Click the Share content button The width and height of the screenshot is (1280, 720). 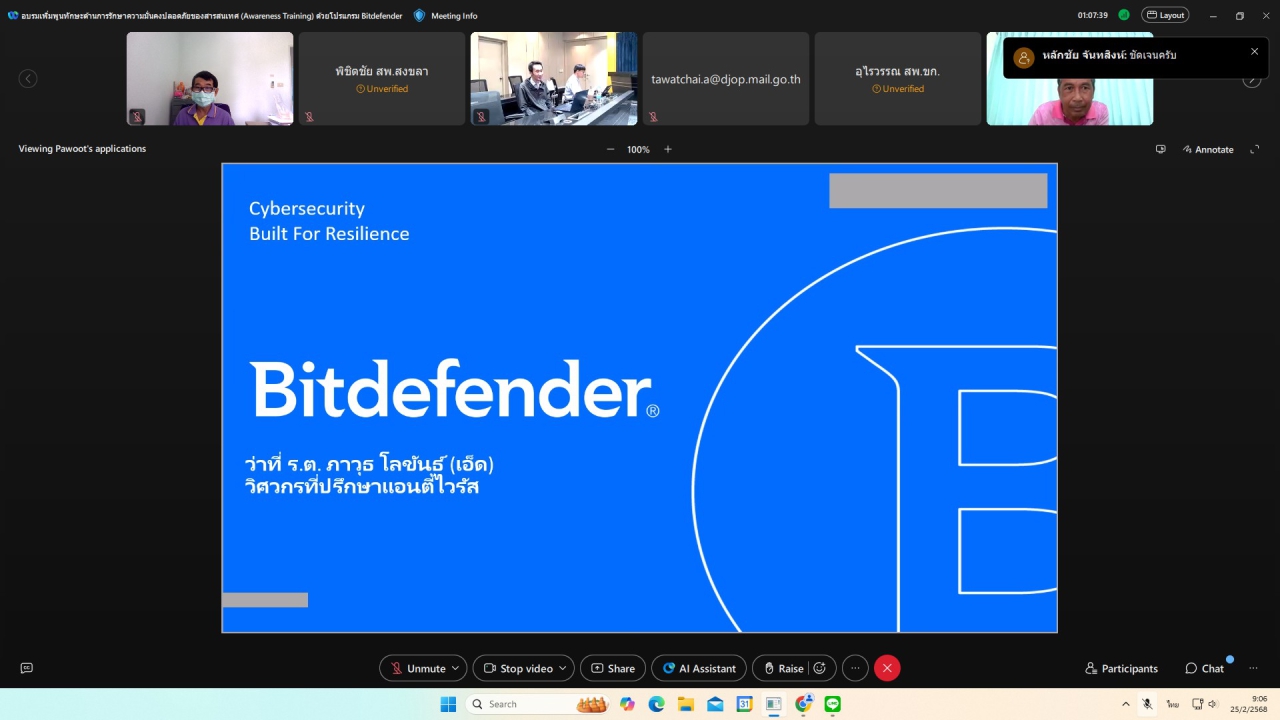click(x=612, y=668)
